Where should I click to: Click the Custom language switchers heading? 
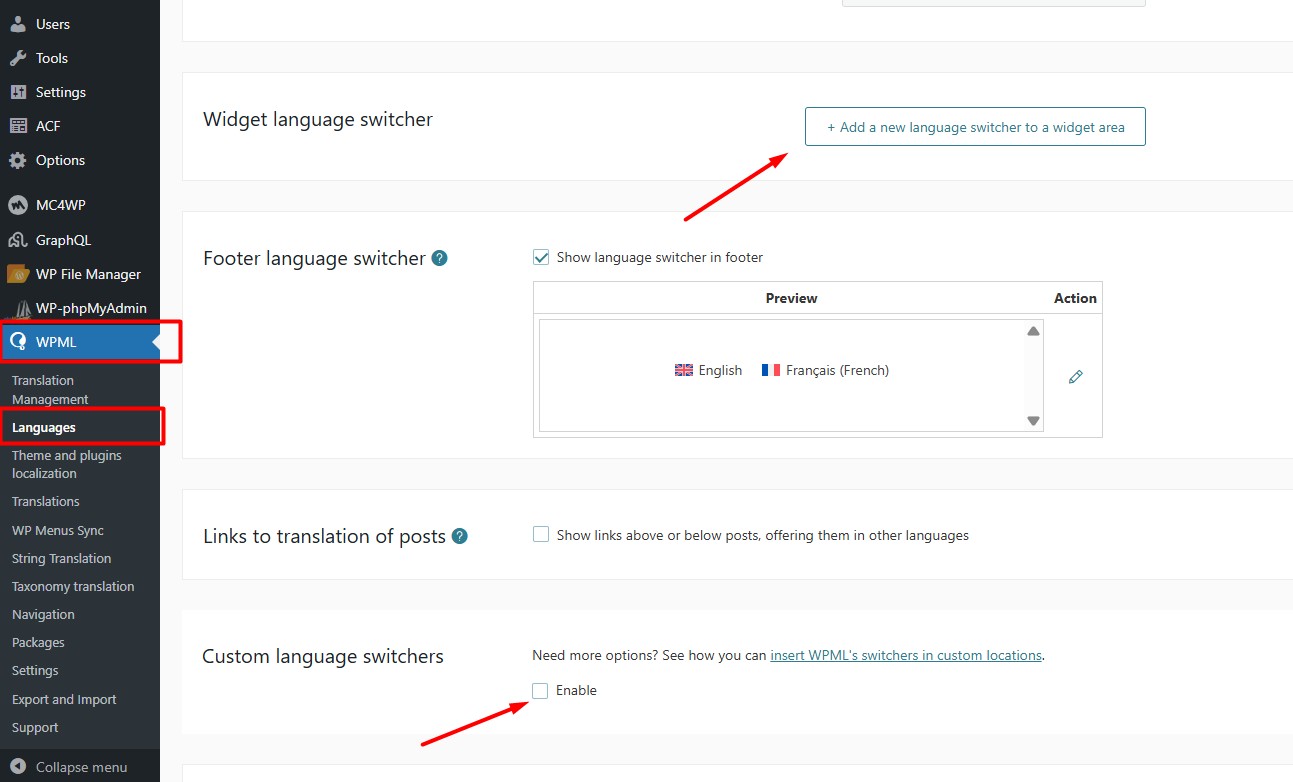[x=323, y=656]
